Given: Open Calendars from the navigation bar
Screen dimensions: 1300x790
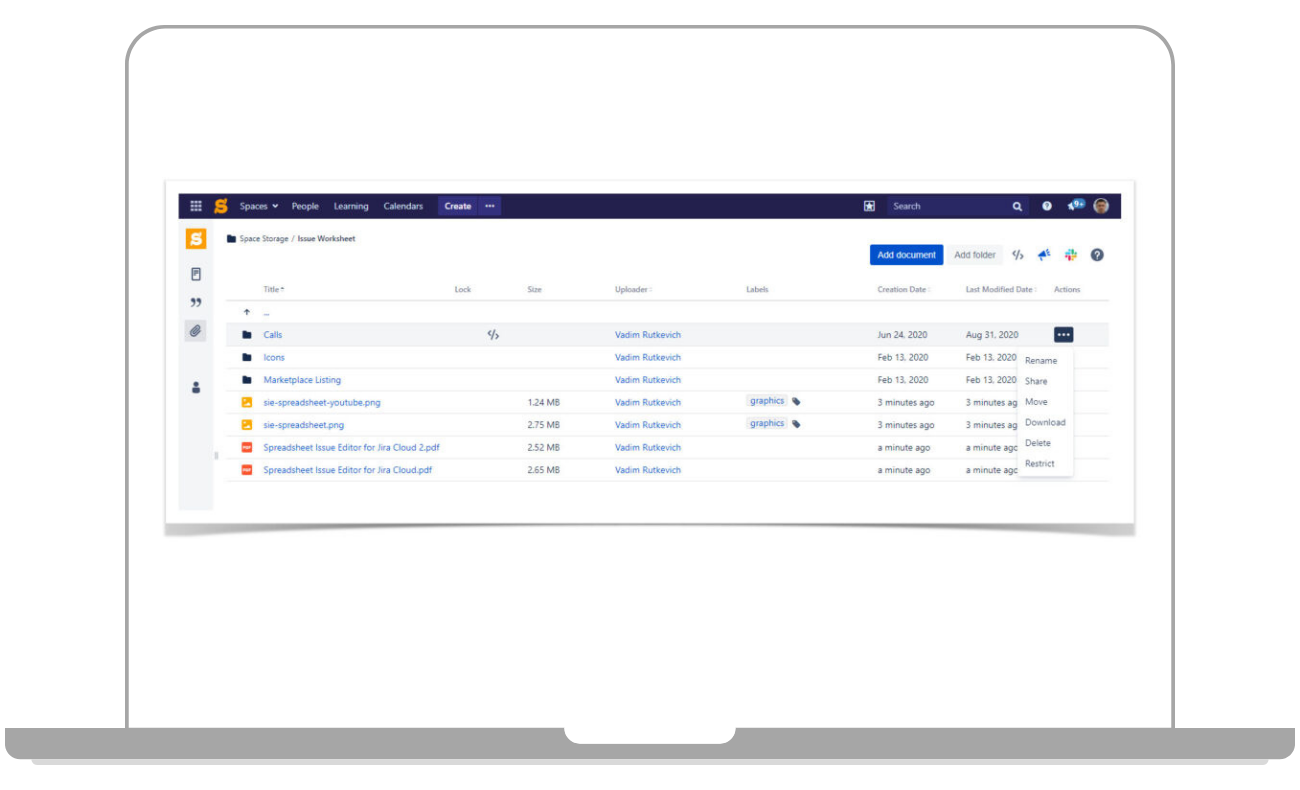Looking at the screenshot, I should point(404,206).
